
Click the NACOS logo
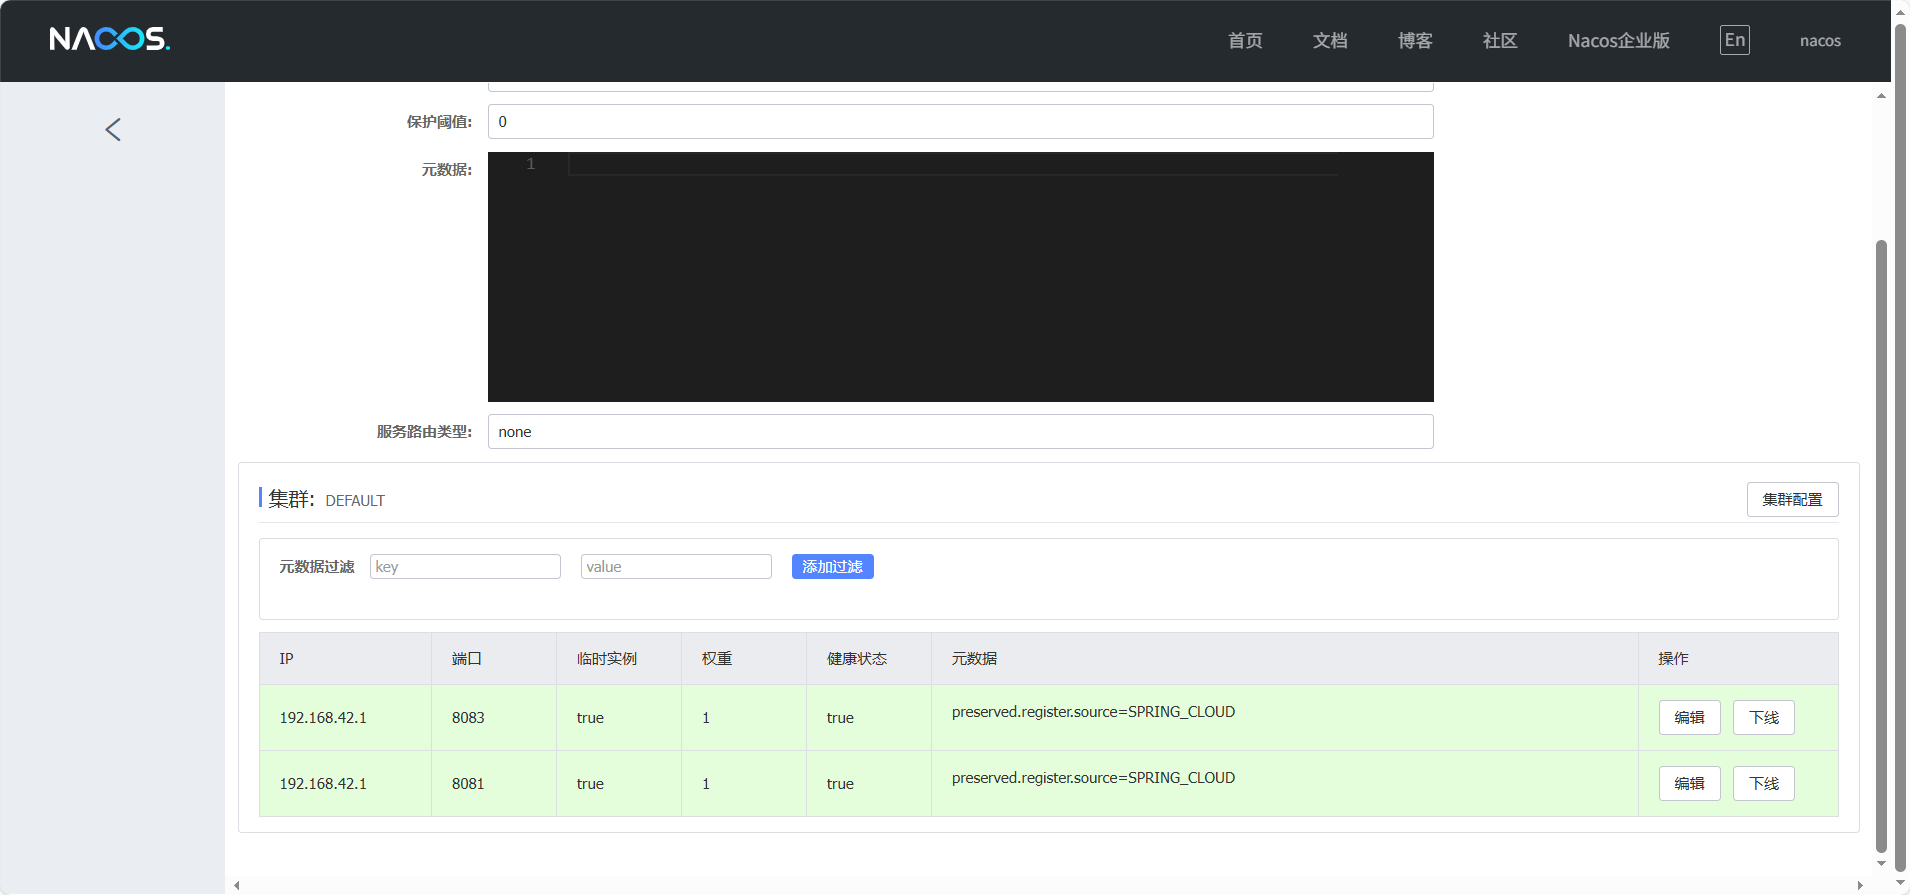(110, 39)
